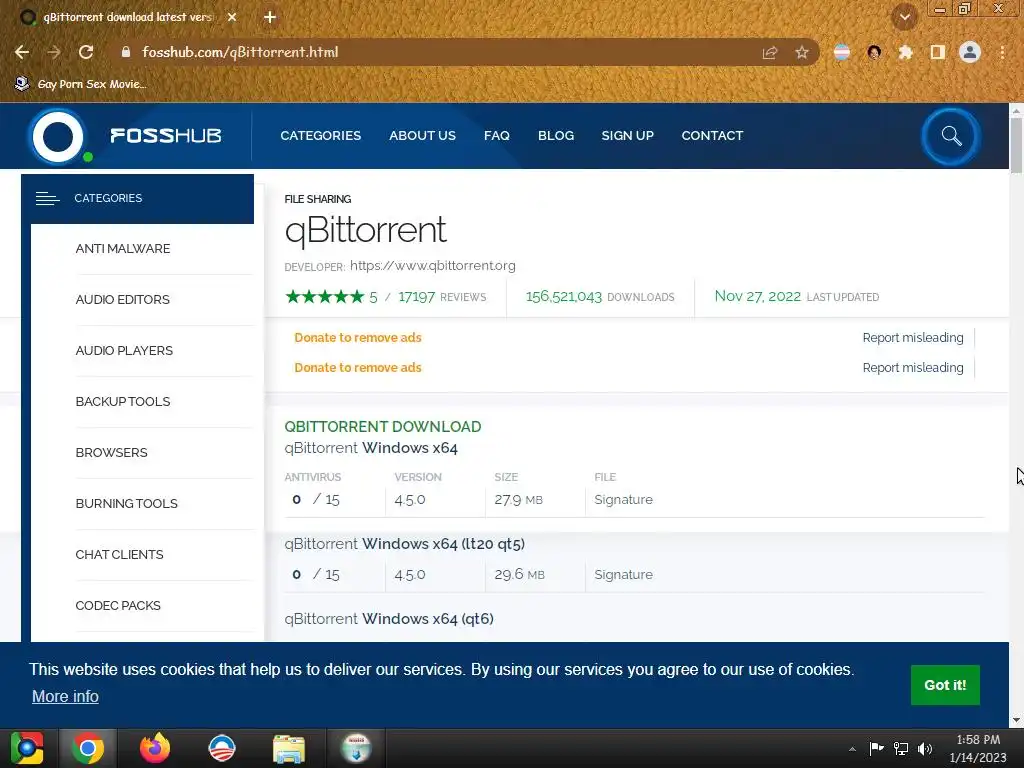
Task: Click the second Donate to remove ads
Action: click(x=358, y=368)
